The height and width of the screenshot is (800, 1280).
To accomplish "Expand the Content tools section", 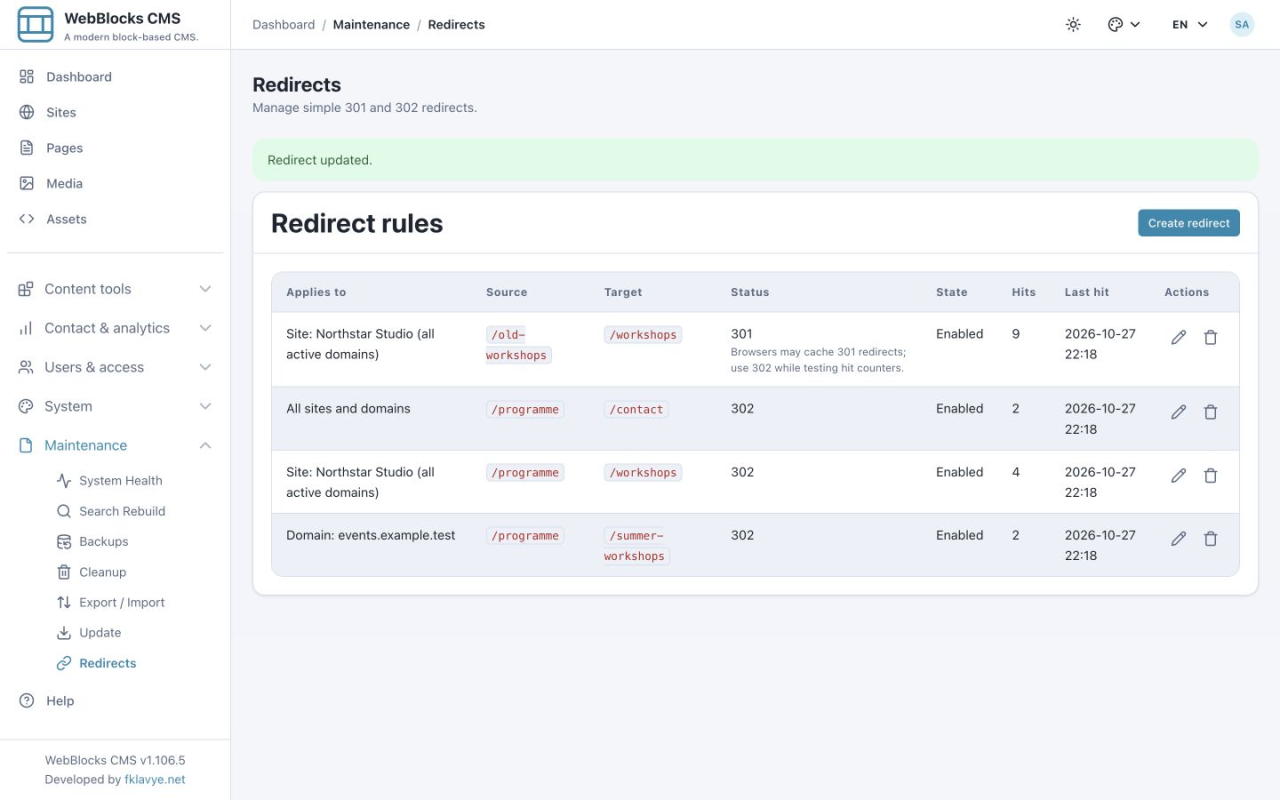I will (x=115, y=289).
